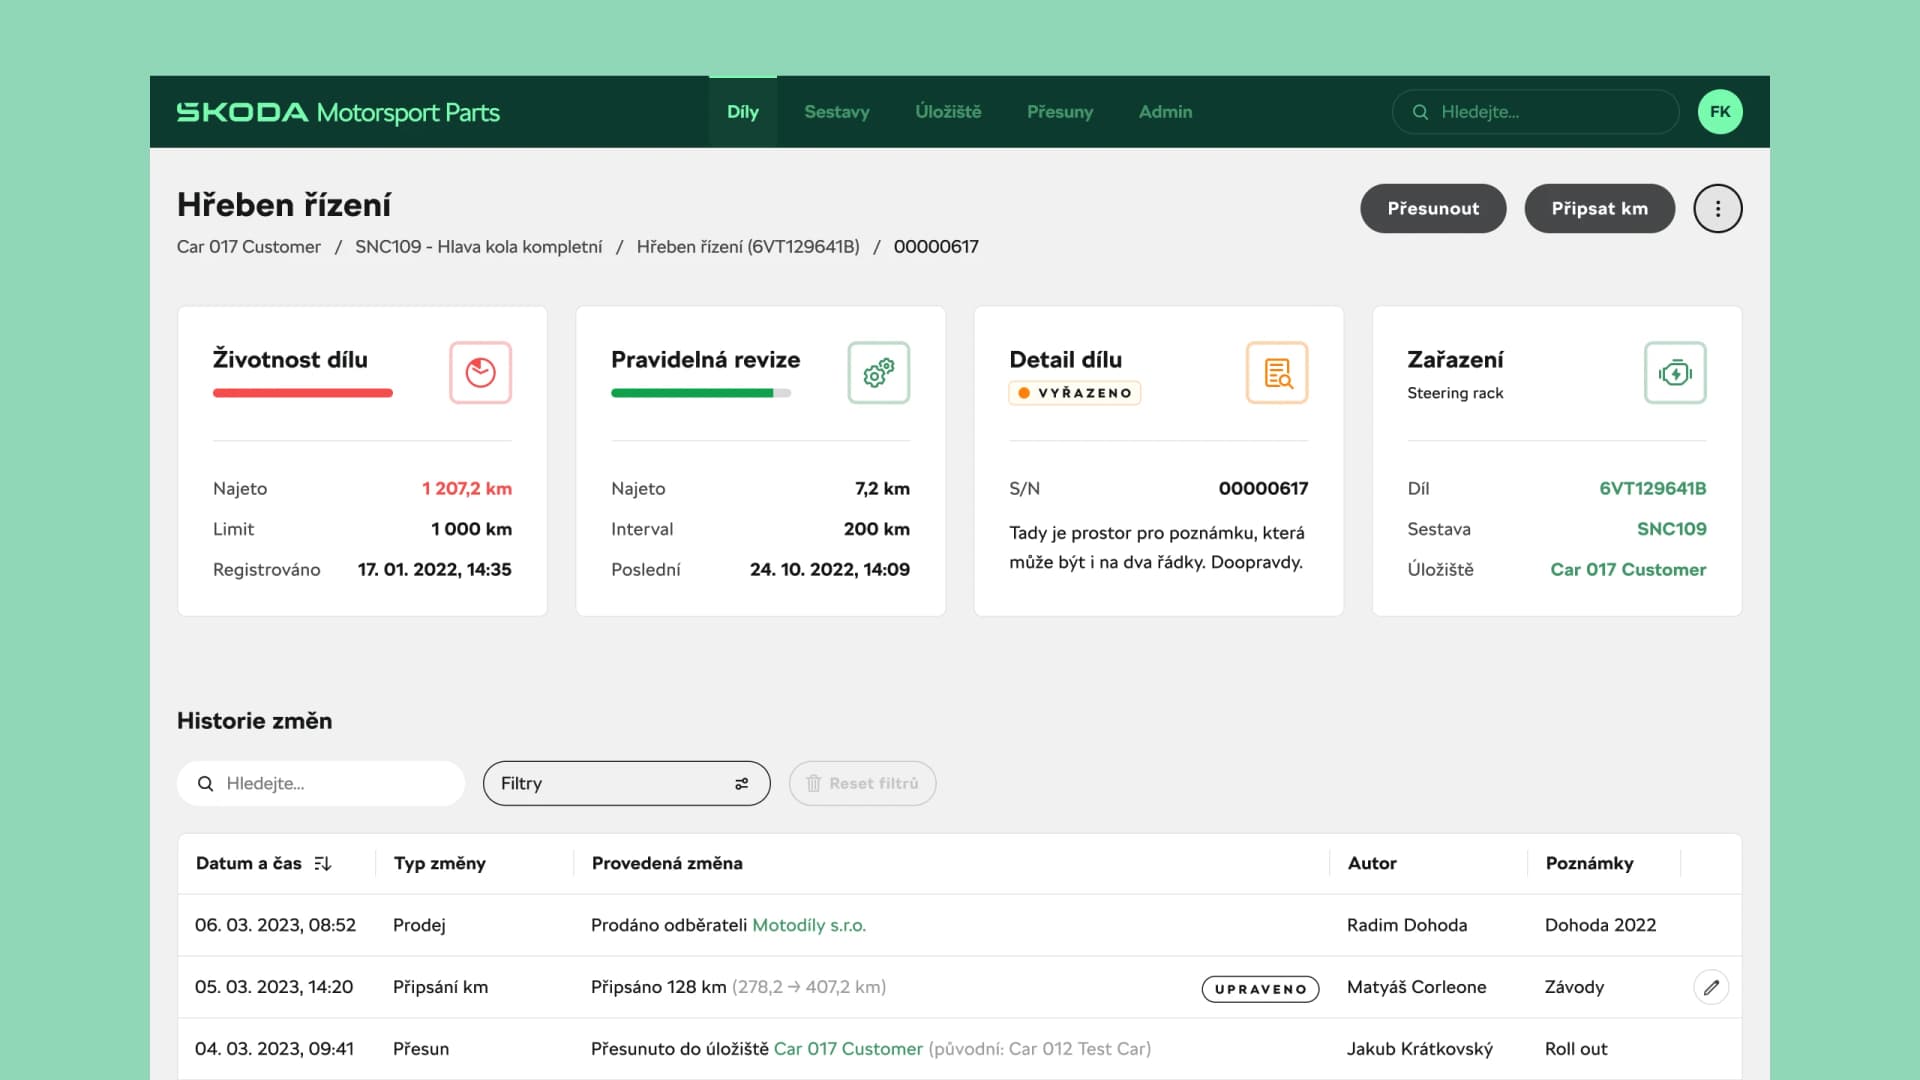Click the Hledejte search field in top navbar
Viewport: 1920px width, 1080px height.
click(x=1535, y=112)
